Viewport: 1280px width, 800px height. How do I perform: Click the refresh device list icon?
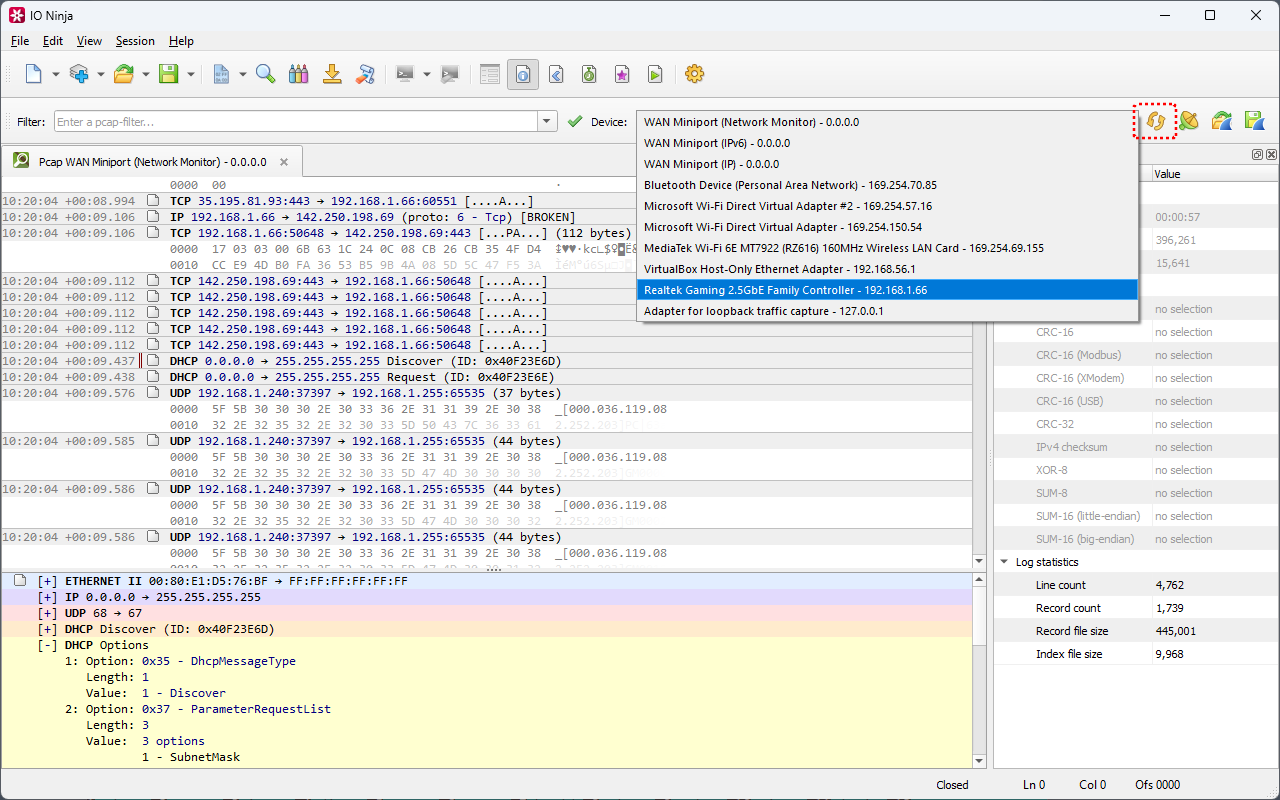click(x=1155, y=121)
